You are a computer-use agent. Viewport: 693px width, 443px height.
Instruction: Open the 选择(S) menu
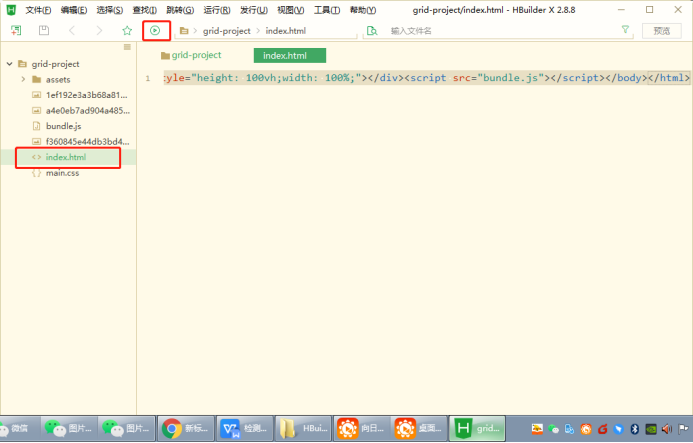110,10
